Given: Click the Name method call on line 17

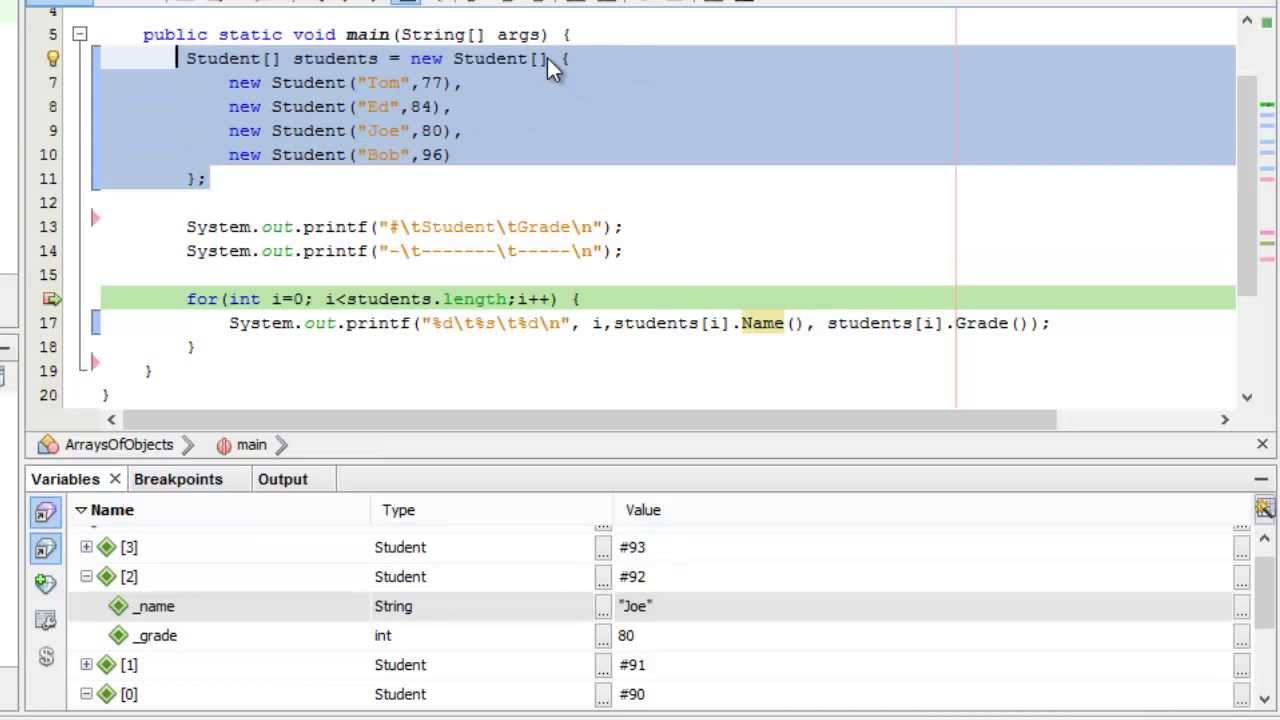Looking at the screenshot, I should pyautogui.click(x=762, y=323).
